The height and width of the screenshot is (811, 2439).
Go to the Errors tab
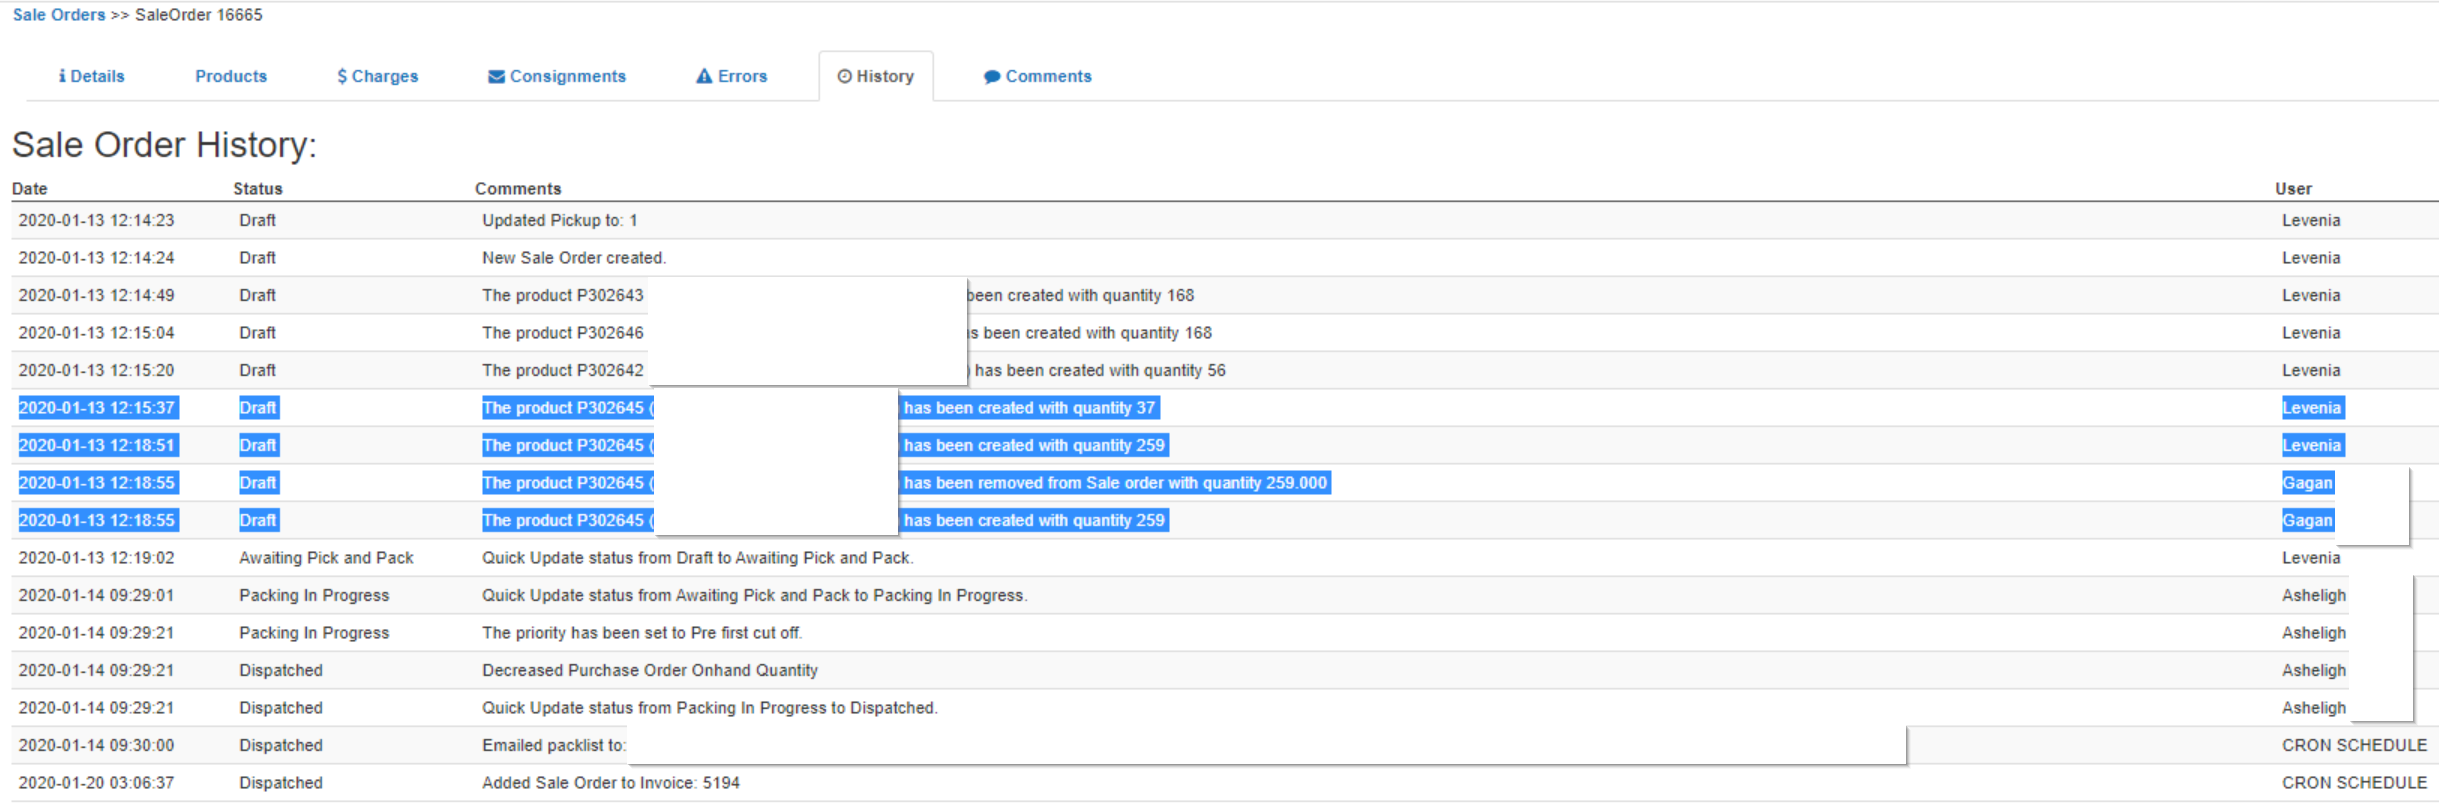pos(742,76)
